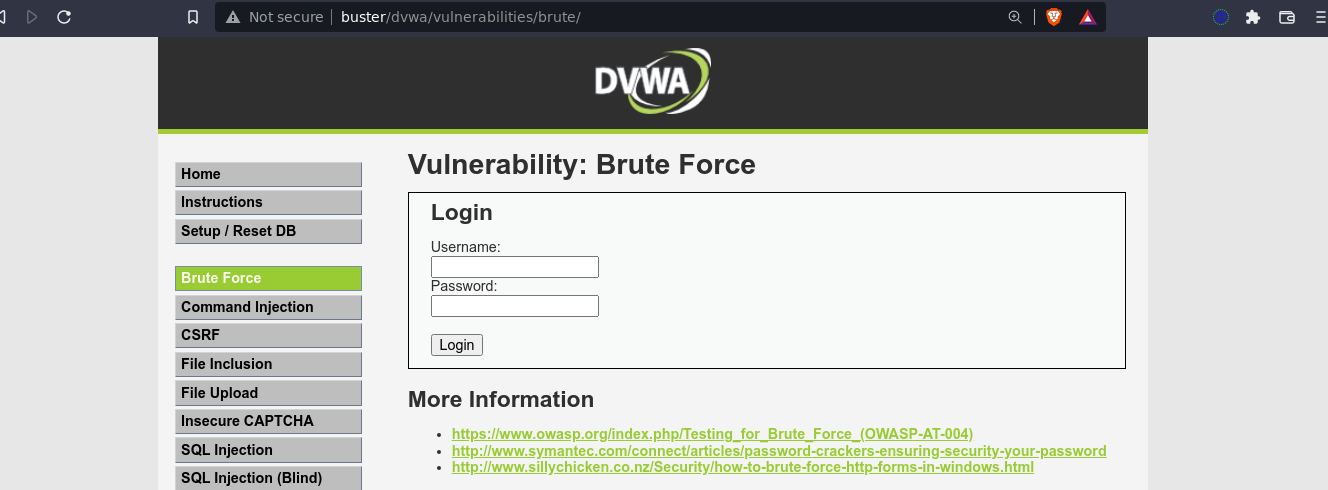
Task: Select Command Injection from the sidebar
Action: [x=268, y=307]
